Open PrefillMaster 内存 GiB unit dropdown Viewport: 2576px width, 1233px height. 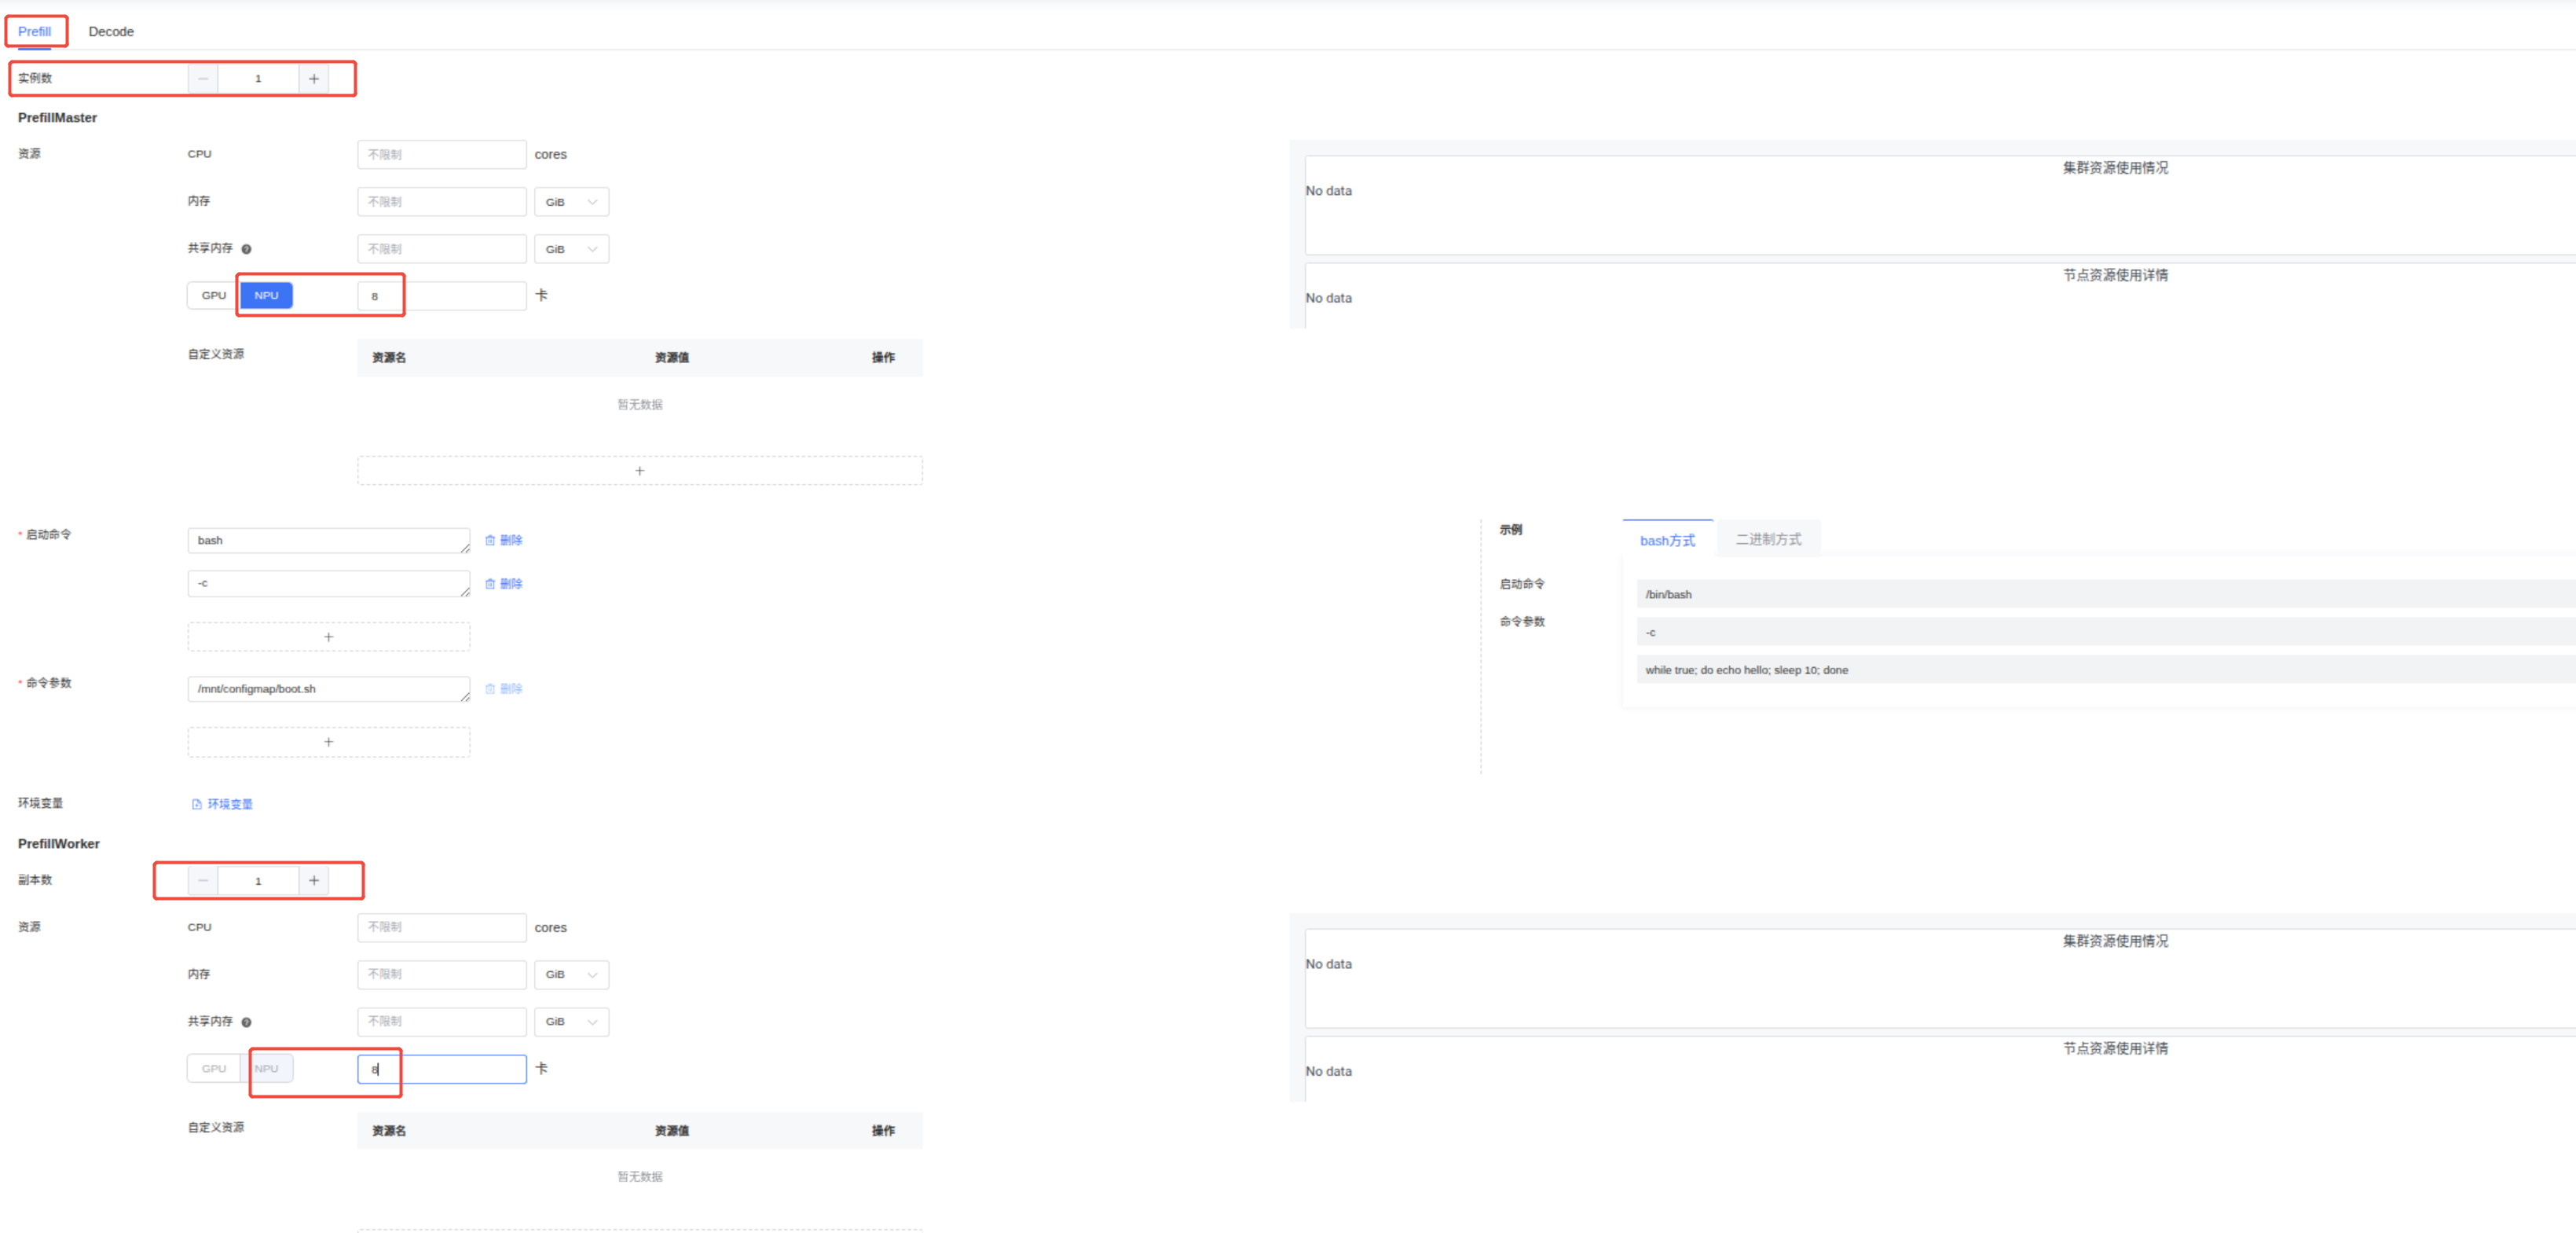point(571,202)
